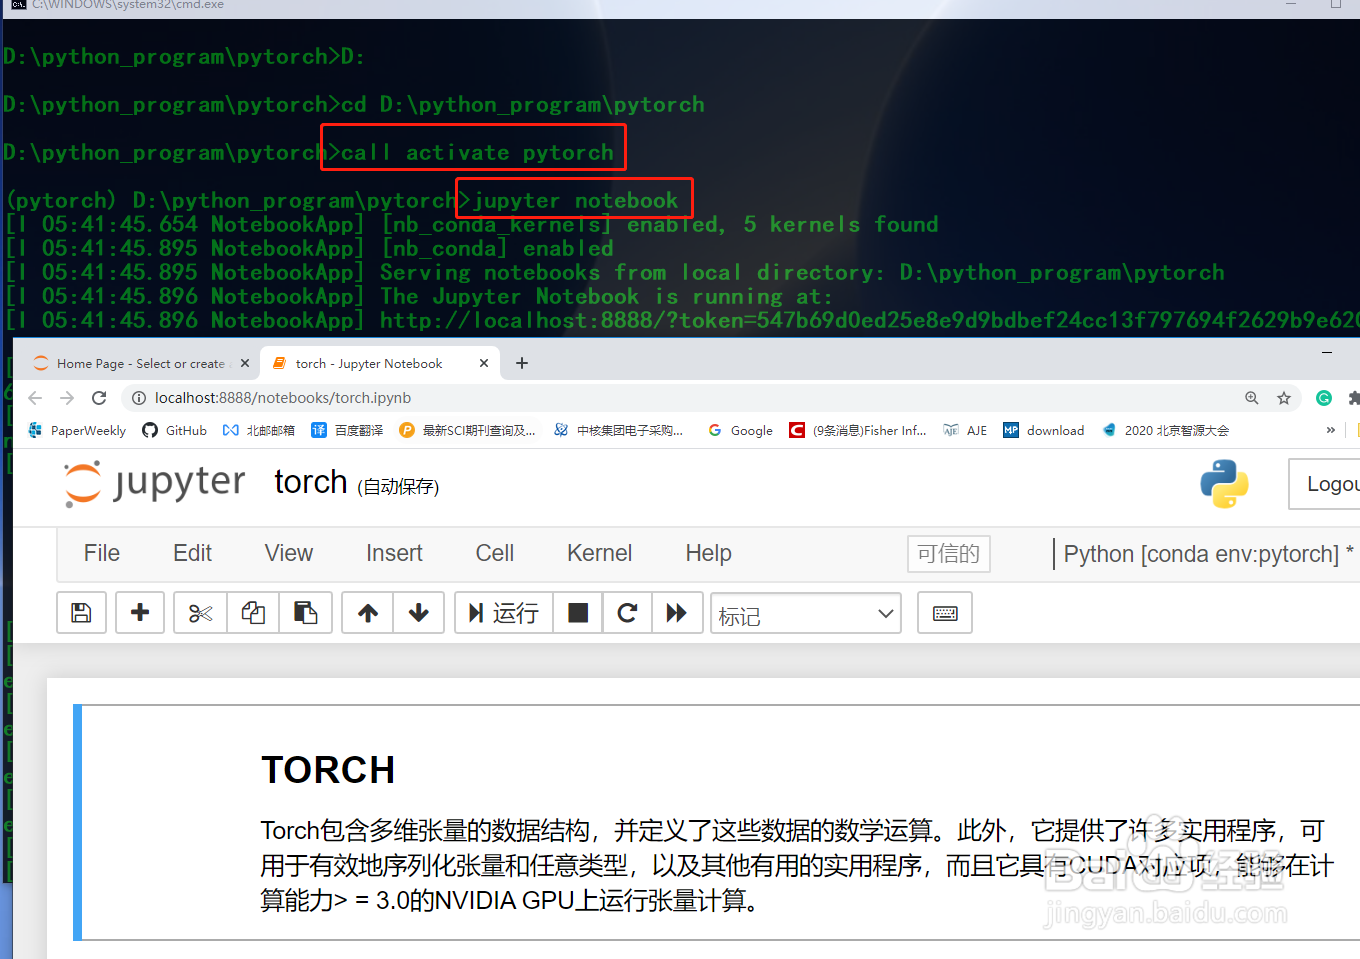Image resolution: width=1360 pixels, height=959 pixels.
Task: Click the Jupyter logo to go home
Action: 155,484
